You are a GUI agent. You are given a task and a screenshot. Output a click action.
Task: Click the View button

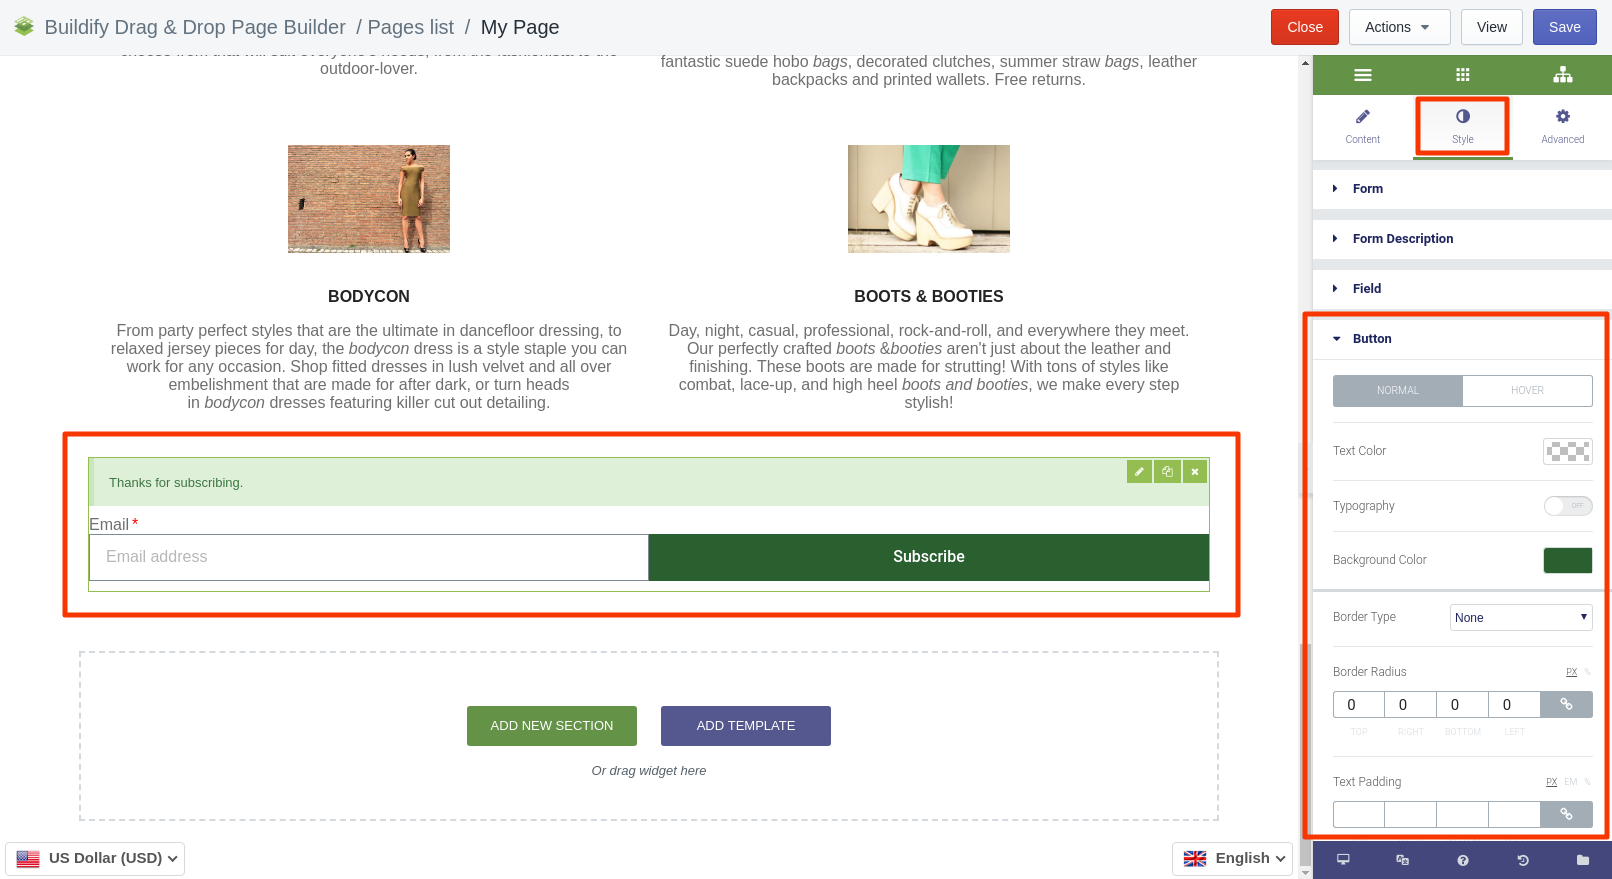point(1492,27)
